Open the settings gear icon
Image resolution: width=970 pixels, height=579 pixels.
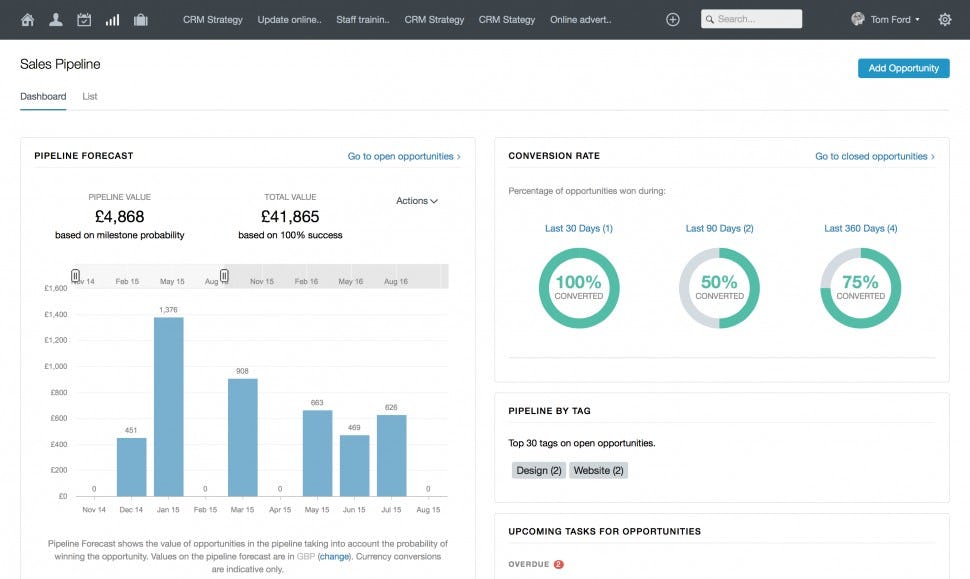pos(945,20)
